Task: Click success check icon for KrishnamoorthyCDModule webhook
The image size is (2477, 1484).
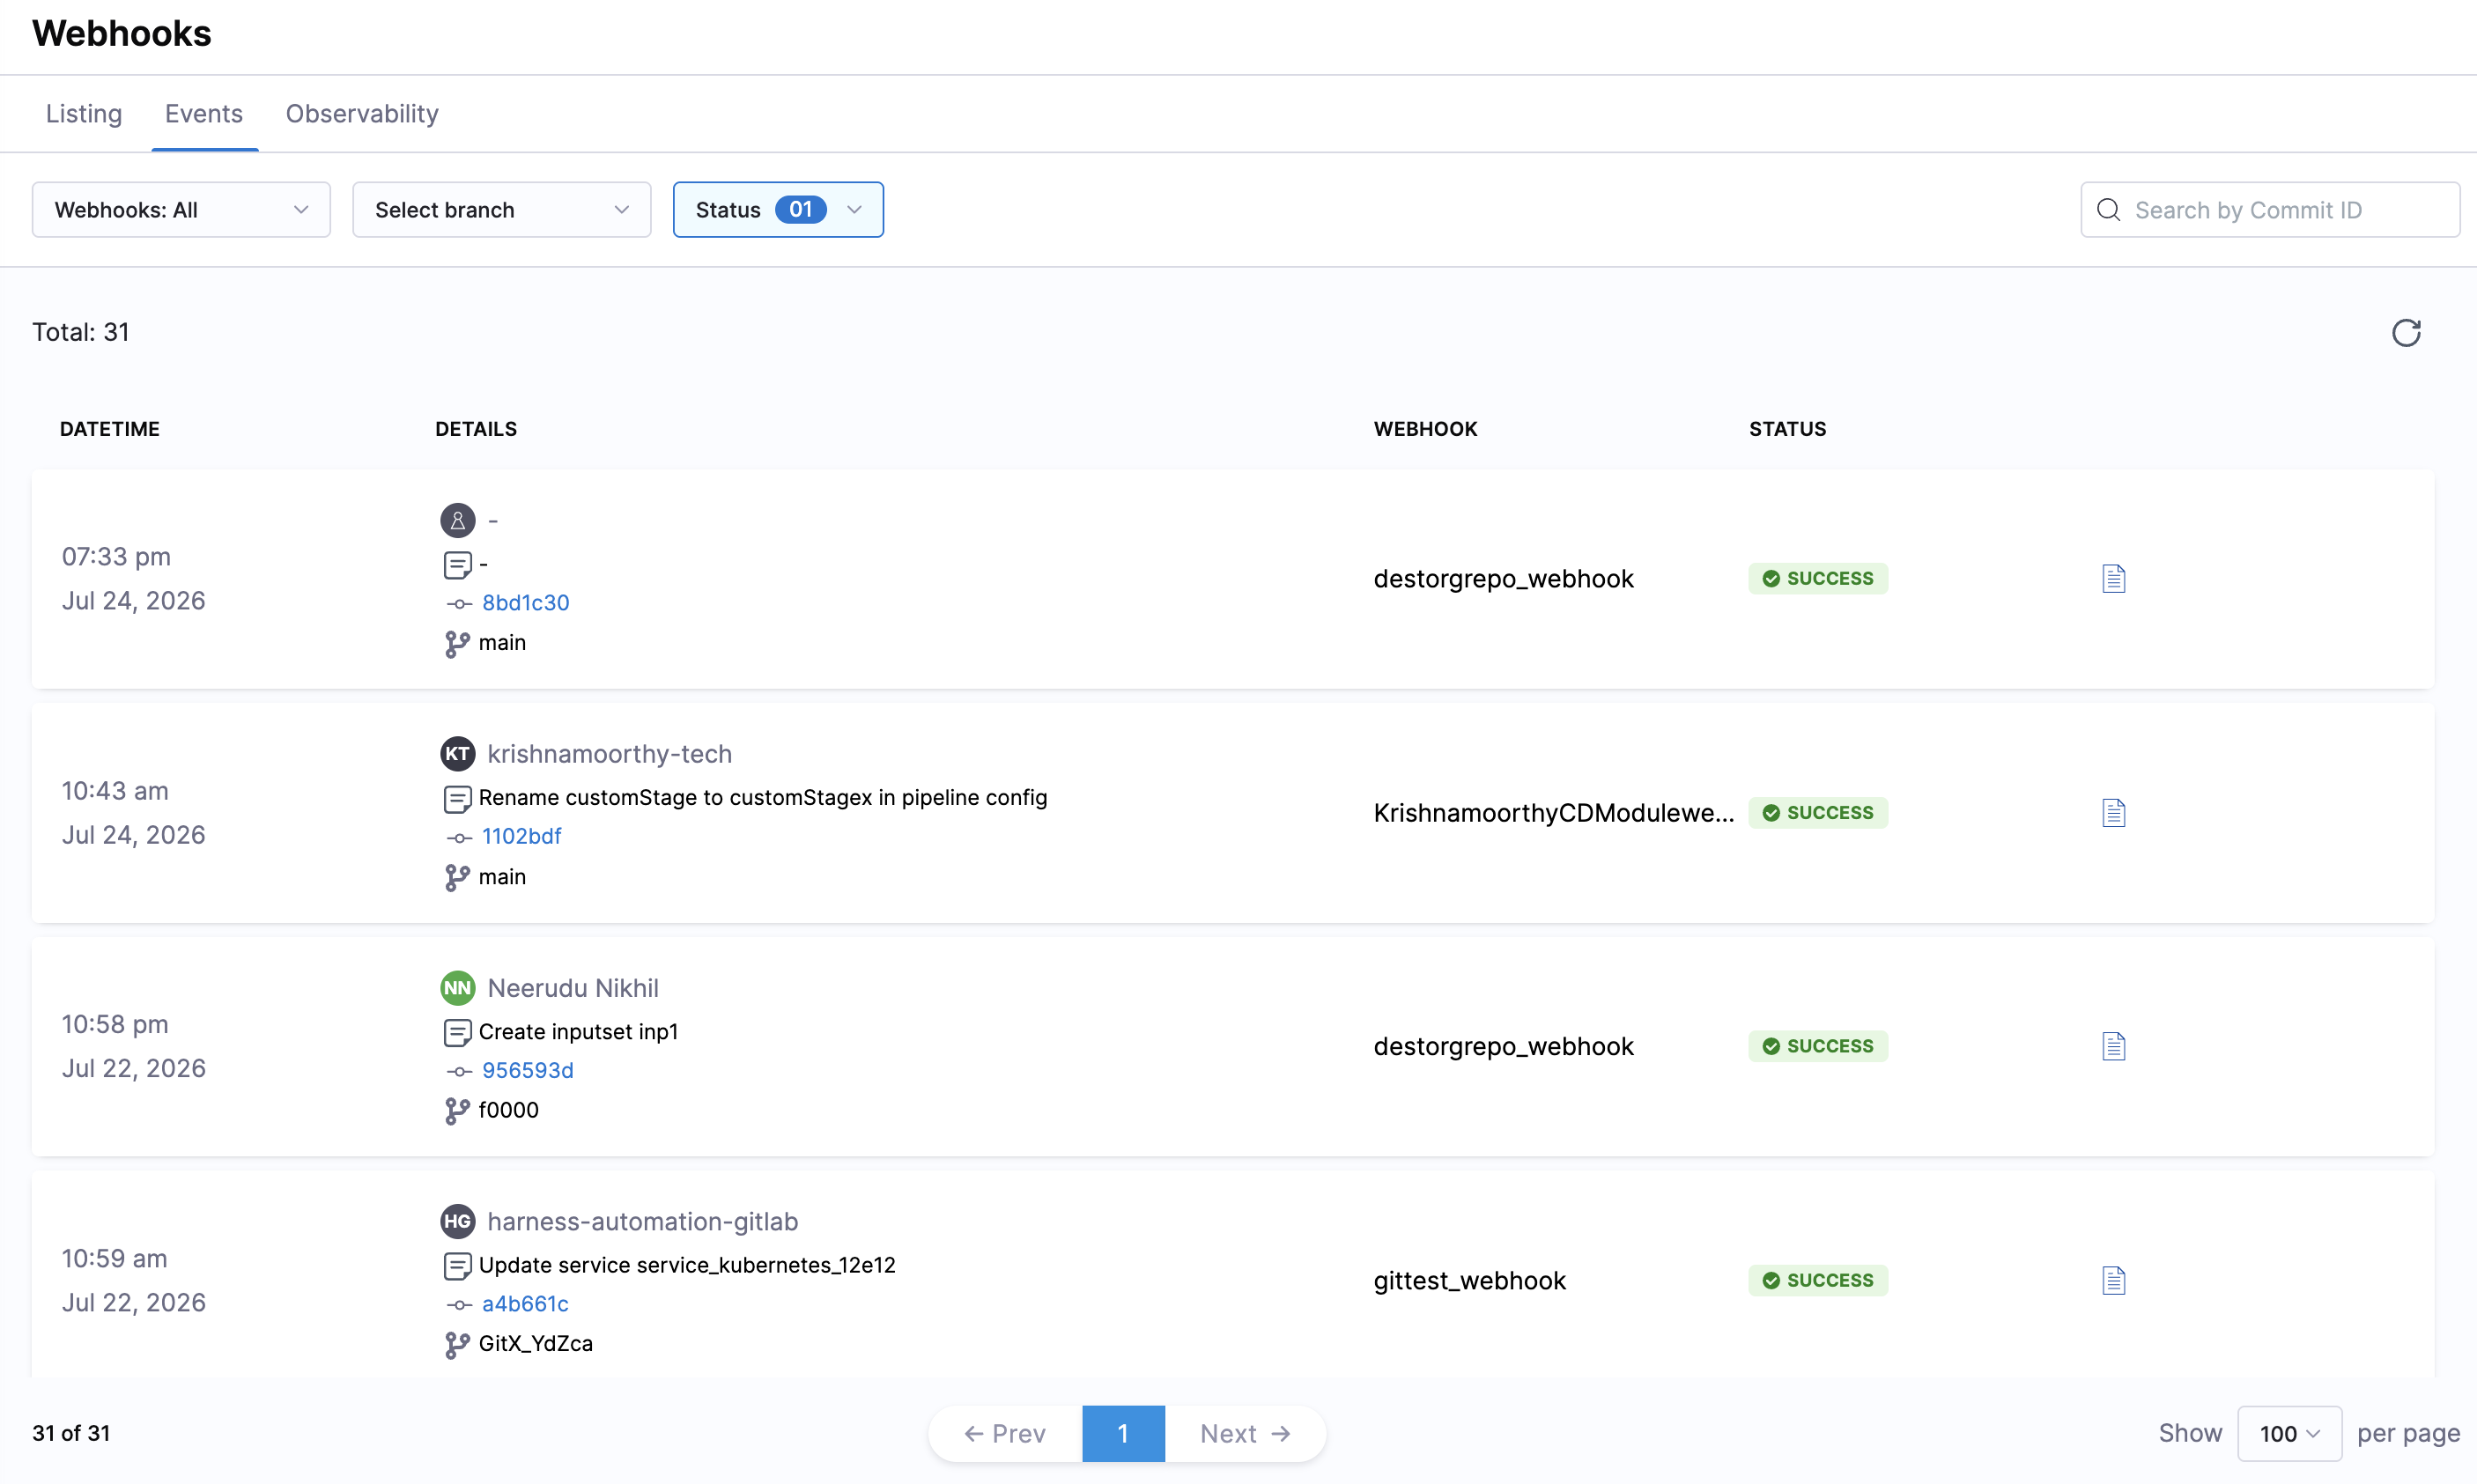Action: (x=1771, y=813)
